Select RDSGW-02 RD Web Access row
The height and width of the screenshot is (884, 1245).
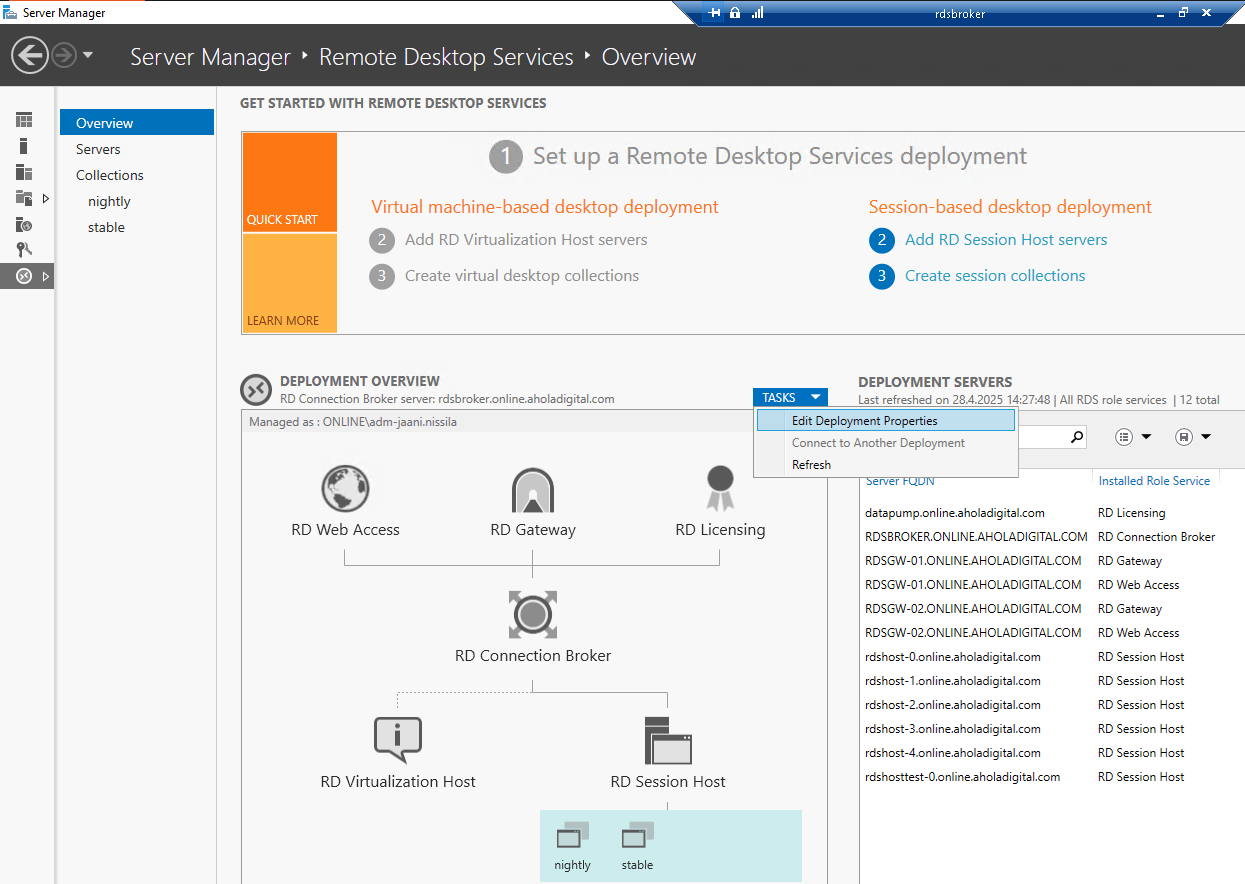point(1052,633)
